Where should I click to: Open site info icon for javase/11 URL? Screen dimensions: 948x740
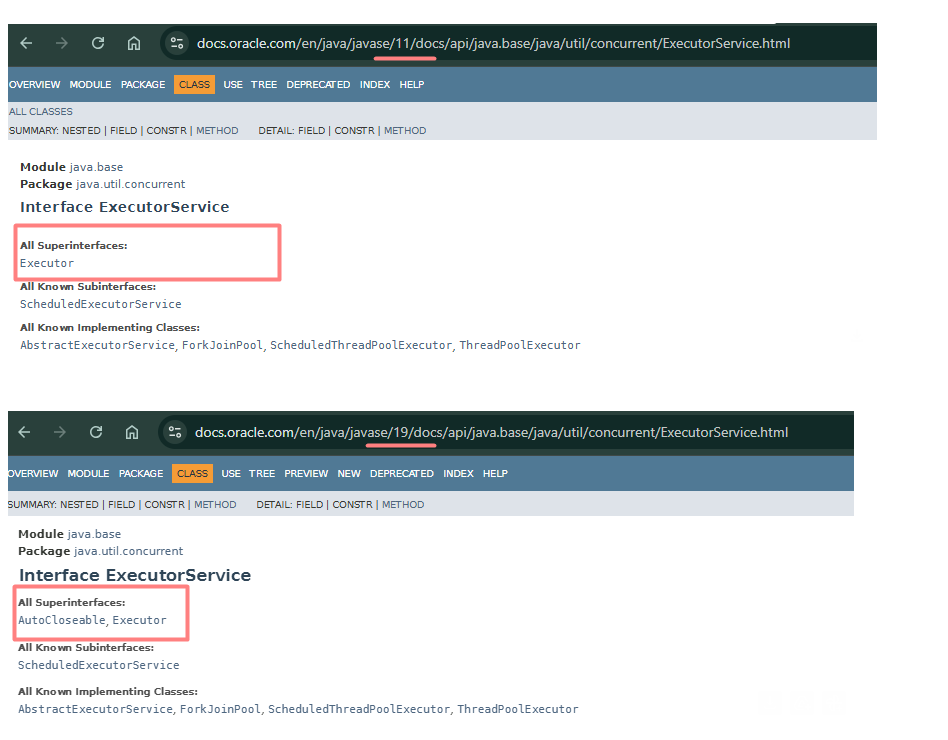(177, 44)
